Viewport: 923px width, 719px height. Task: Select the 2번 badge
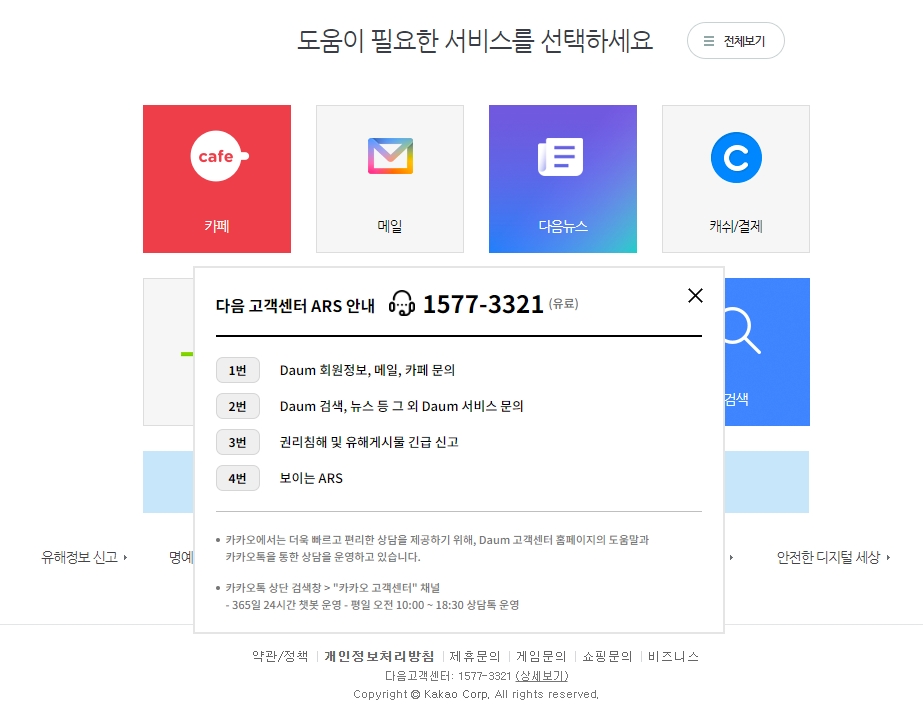[238, 406]
